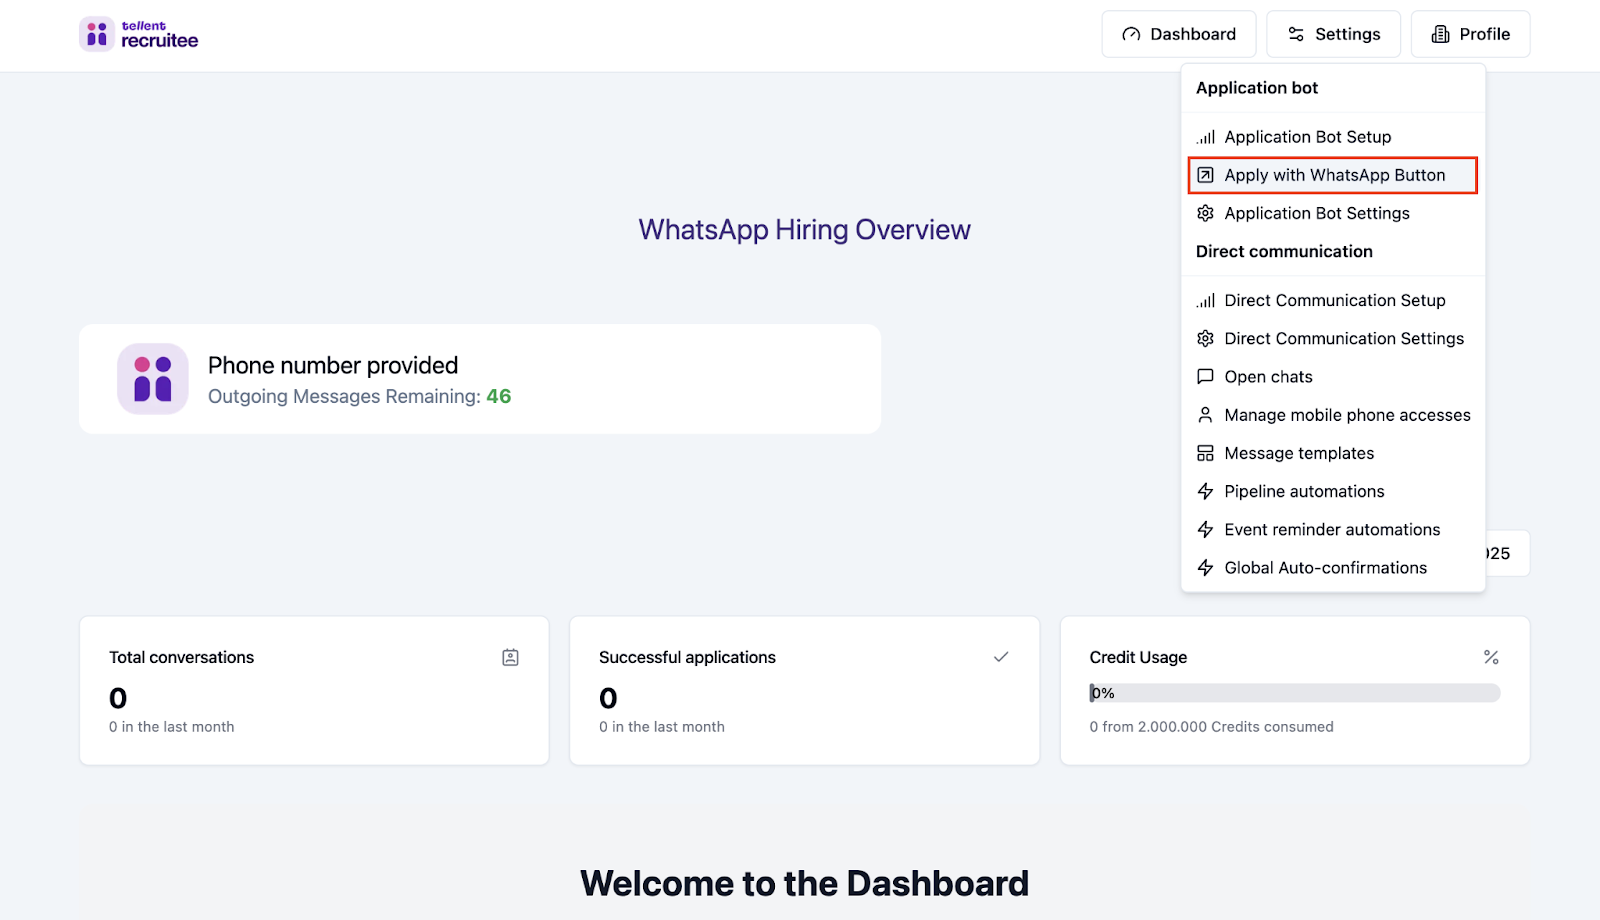Open the Profile button
This screenshot has height=920, width=1600.
[x=1469, y=33]
